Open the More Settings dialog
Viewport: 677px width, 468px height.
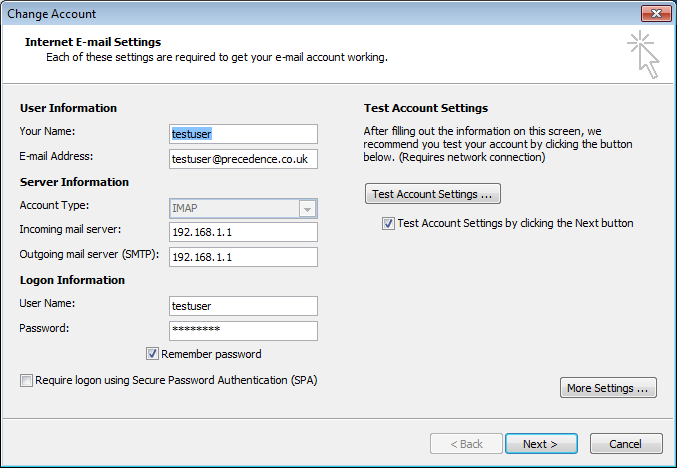(608, 388)
